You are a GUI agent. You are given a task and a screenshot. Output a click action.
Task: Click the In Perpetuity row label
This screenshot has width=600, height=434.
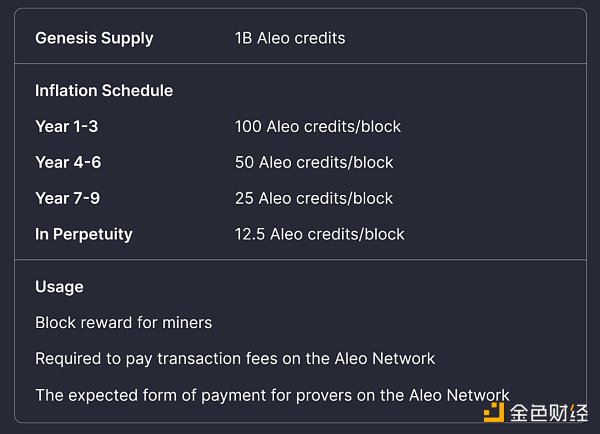point(84,234)
